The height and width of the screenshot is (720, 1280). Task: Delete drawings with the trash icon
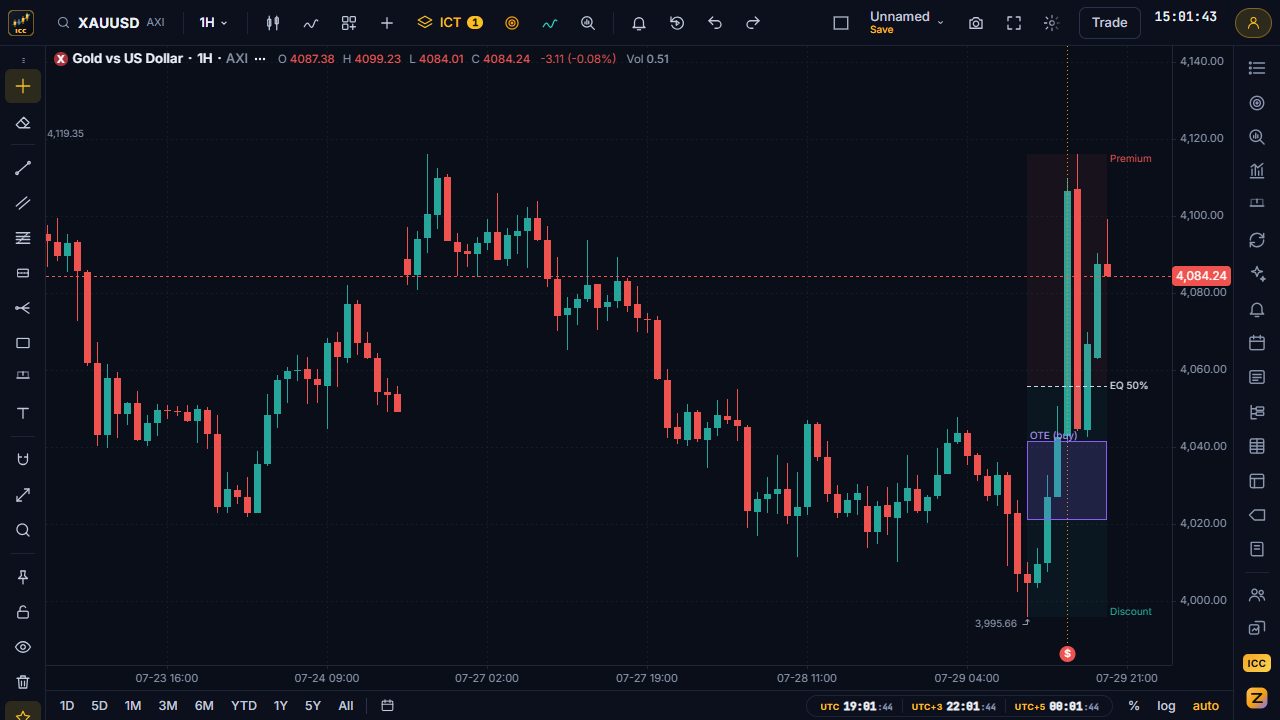point(23,682)
